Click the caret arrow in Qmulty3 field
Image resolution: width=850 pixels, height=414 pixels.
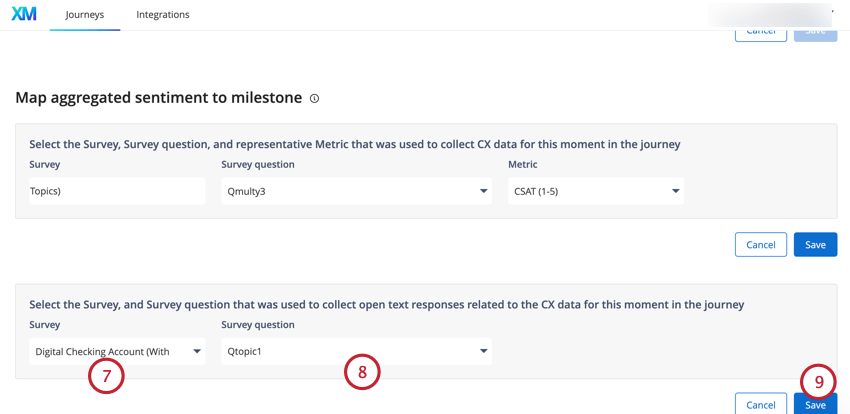pyautogui.click(x=483, y=191)
